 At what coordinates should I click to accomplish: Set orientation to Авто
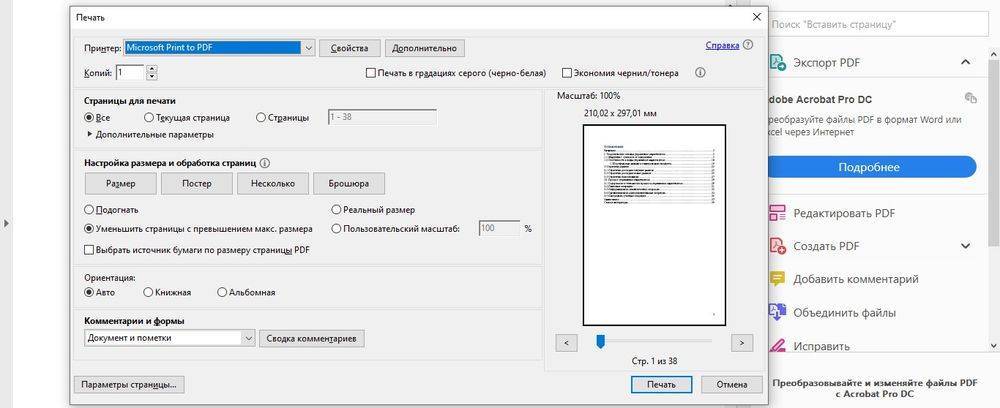point(89,293)
